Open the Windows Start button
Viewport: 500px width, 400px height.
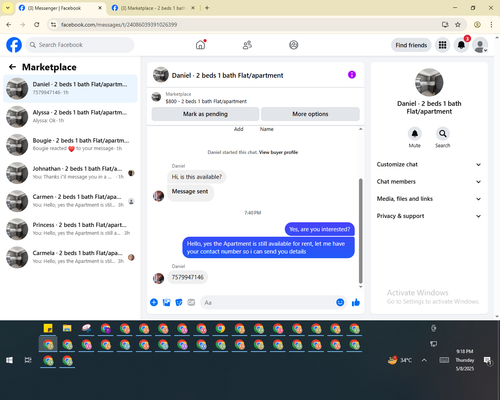(x=9, y=360)
